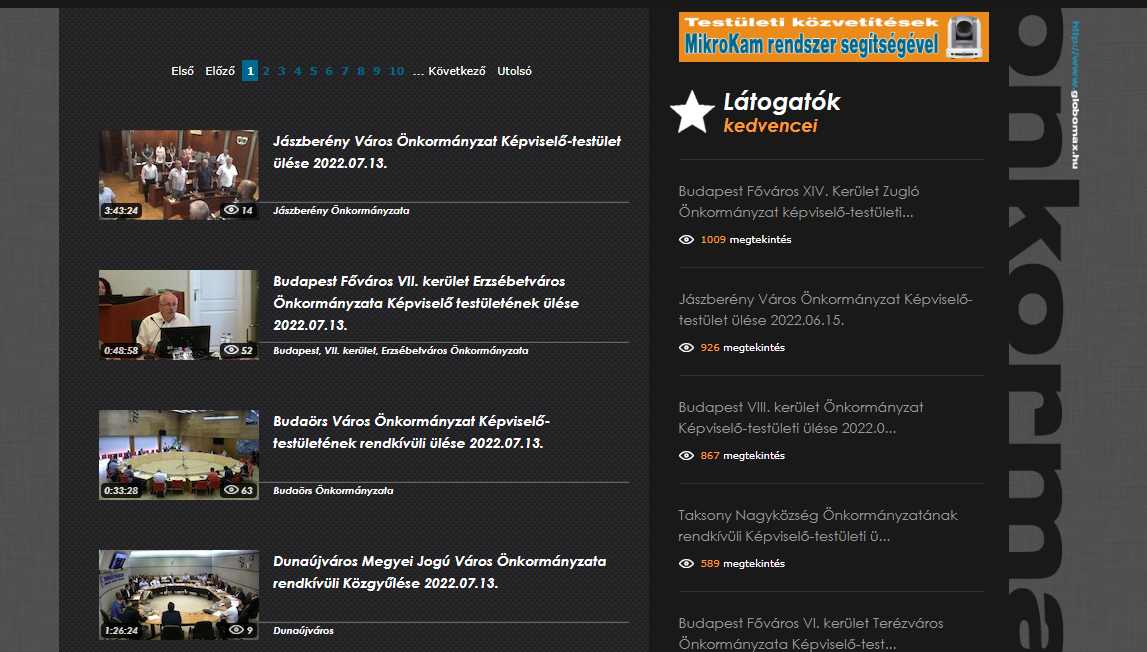Click the globomax.hu vertical link
This screenshot has width=1147, height=652.
[1075, 95]
